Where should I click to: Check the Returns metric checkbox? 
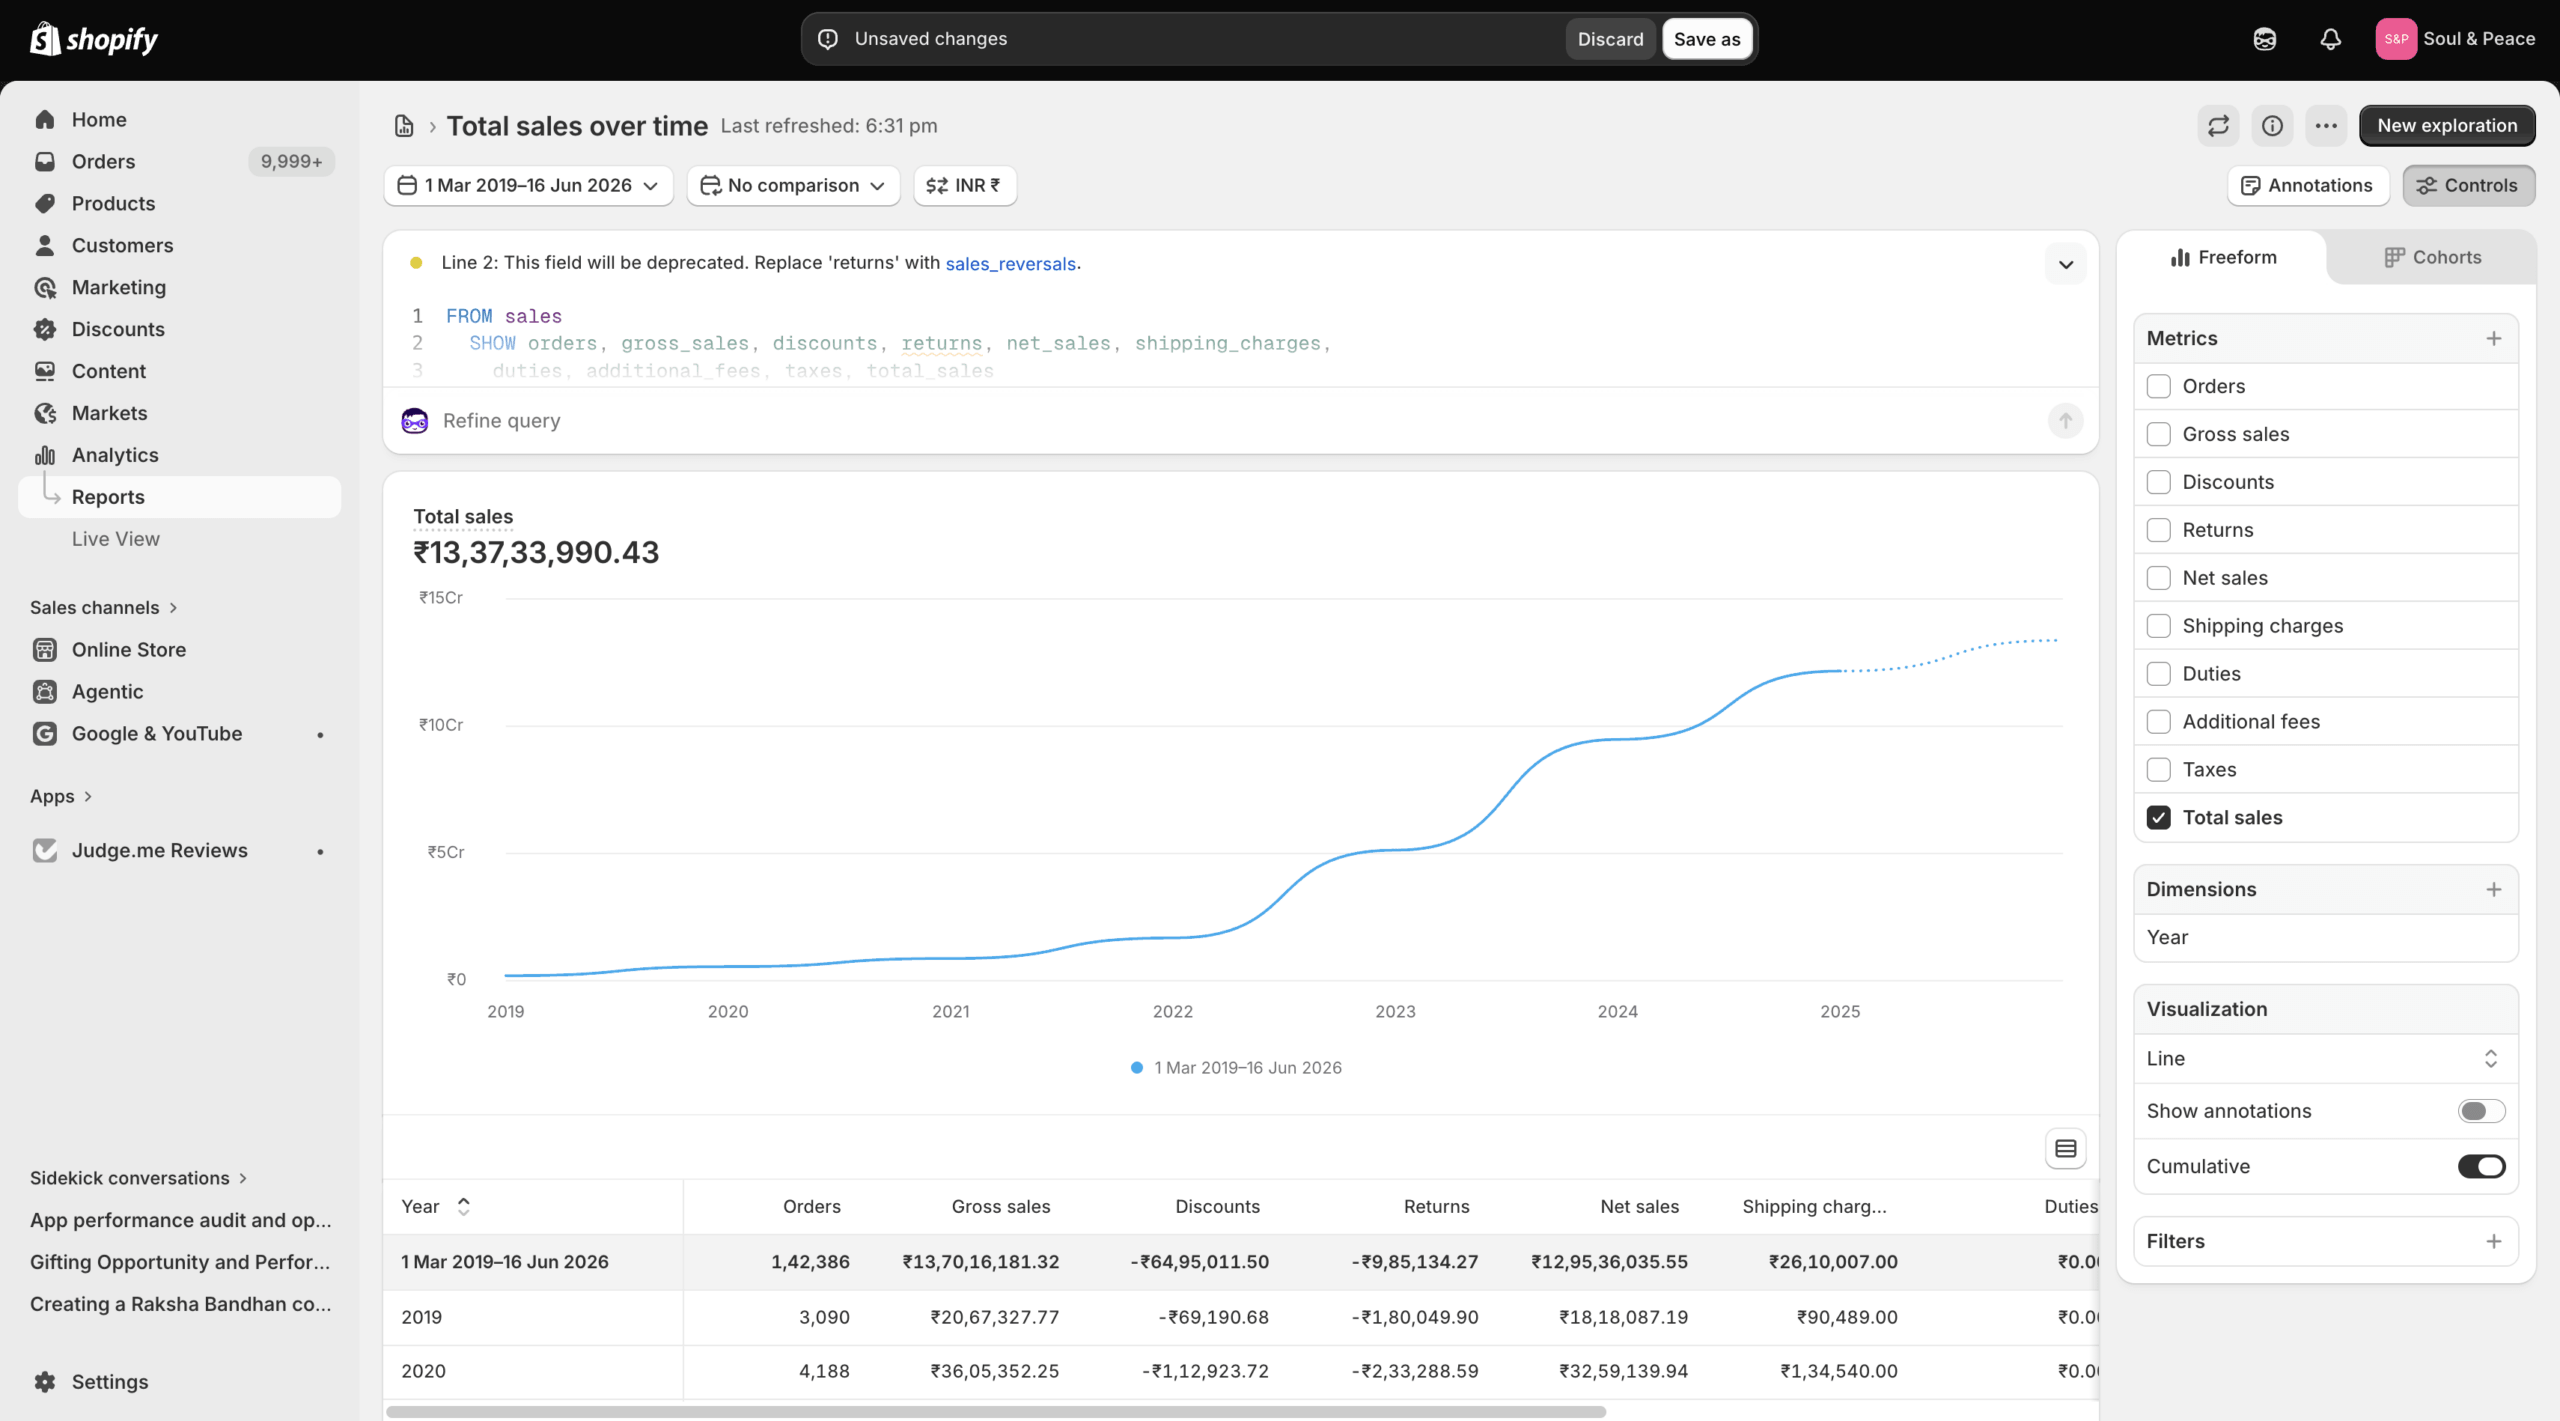tap(2159, 531)
